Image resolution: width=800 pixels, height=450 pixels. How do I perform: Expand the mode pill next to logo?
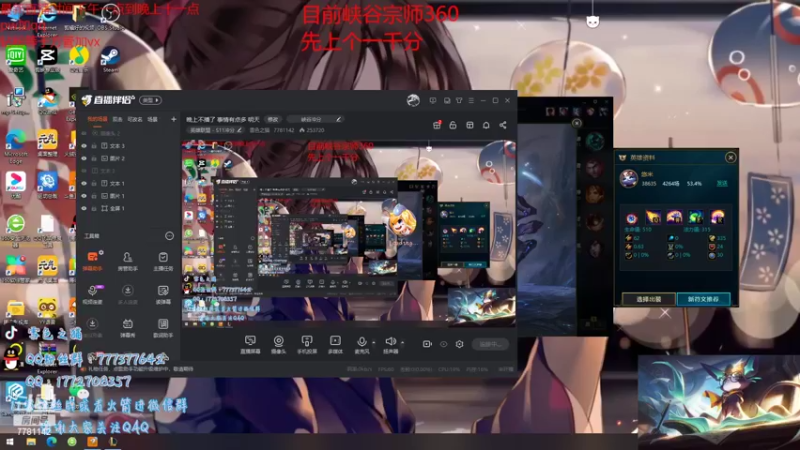tap(151, 100)
